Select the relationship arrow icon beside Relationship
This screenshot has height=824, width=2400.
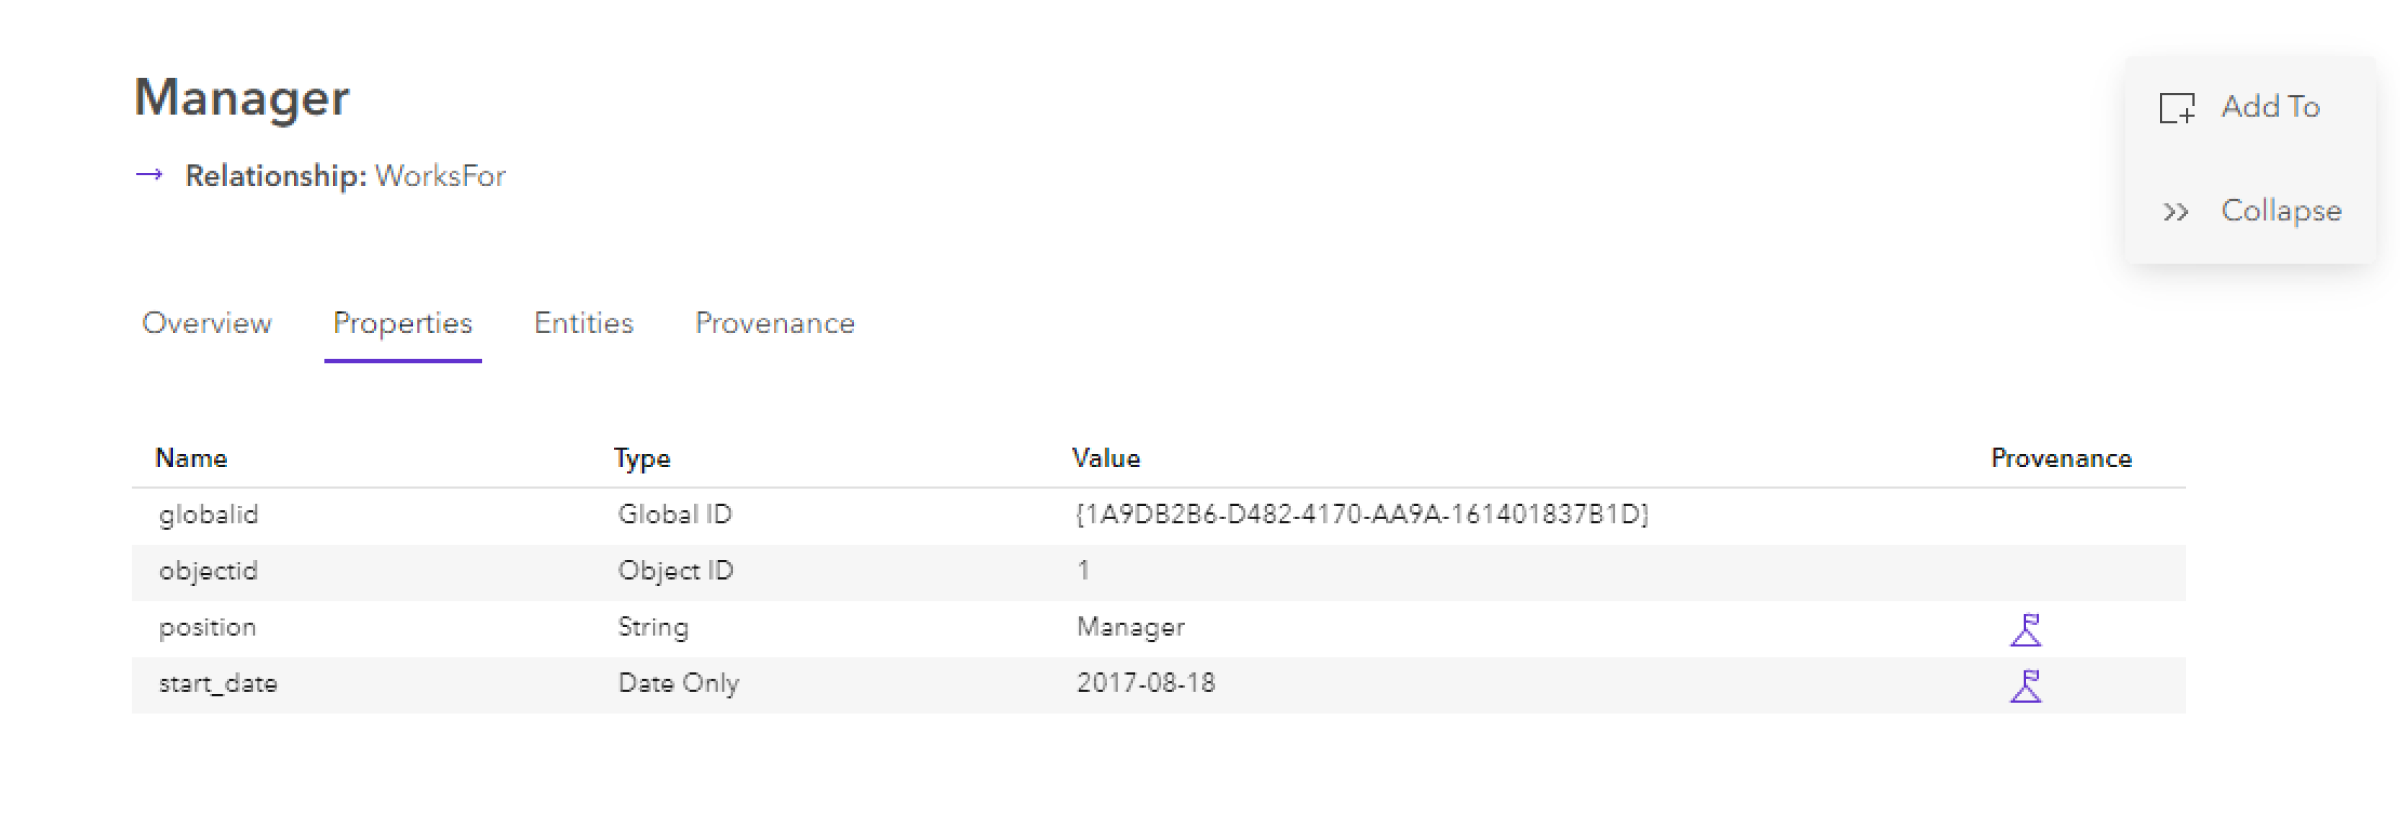coord(151,176)
